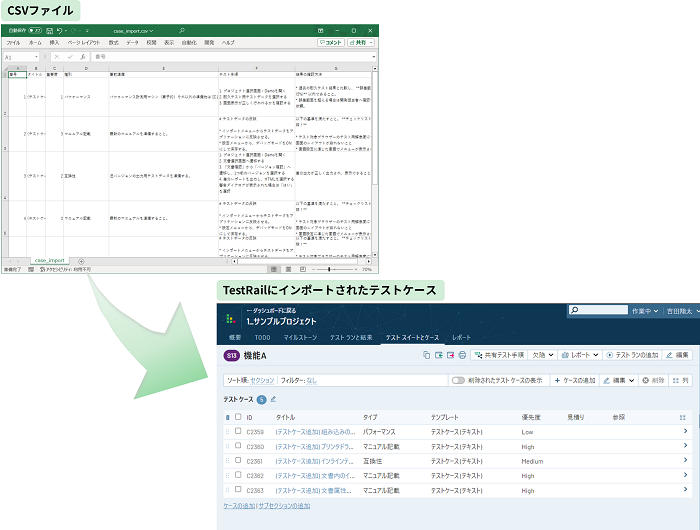Click the formula bar cancel X icon
Image resolution: width=700 pixels, height=530 pixels.
coord(57,57)
